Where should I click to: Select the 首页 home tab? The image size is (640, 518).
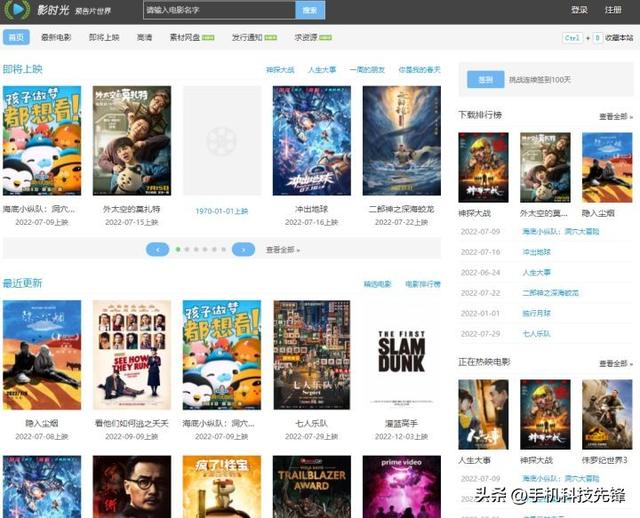16,37
